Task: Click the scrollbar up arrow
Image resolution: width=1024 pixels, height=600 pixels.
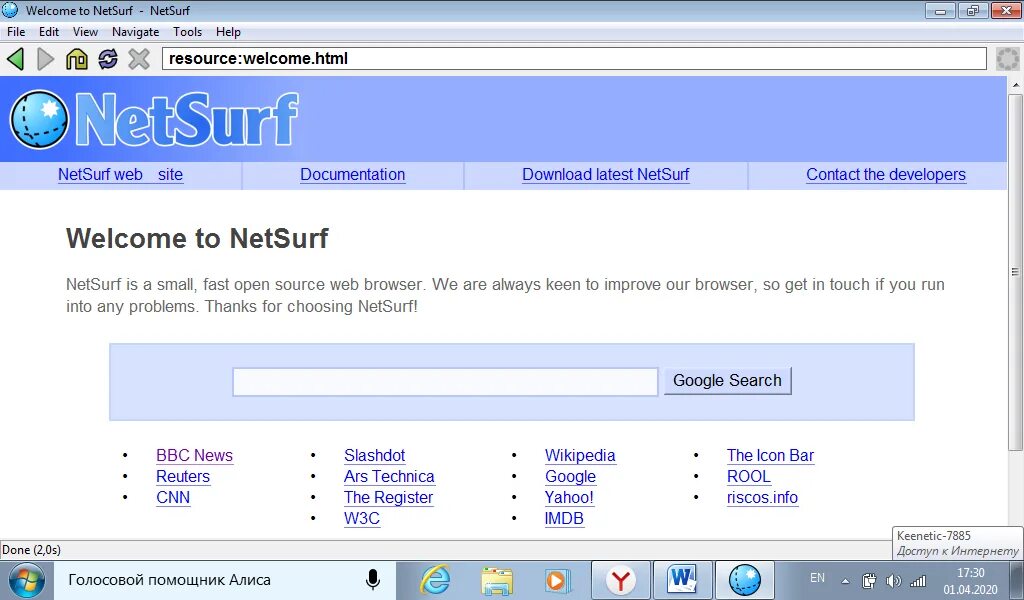Action: [x=1016, y=85]
